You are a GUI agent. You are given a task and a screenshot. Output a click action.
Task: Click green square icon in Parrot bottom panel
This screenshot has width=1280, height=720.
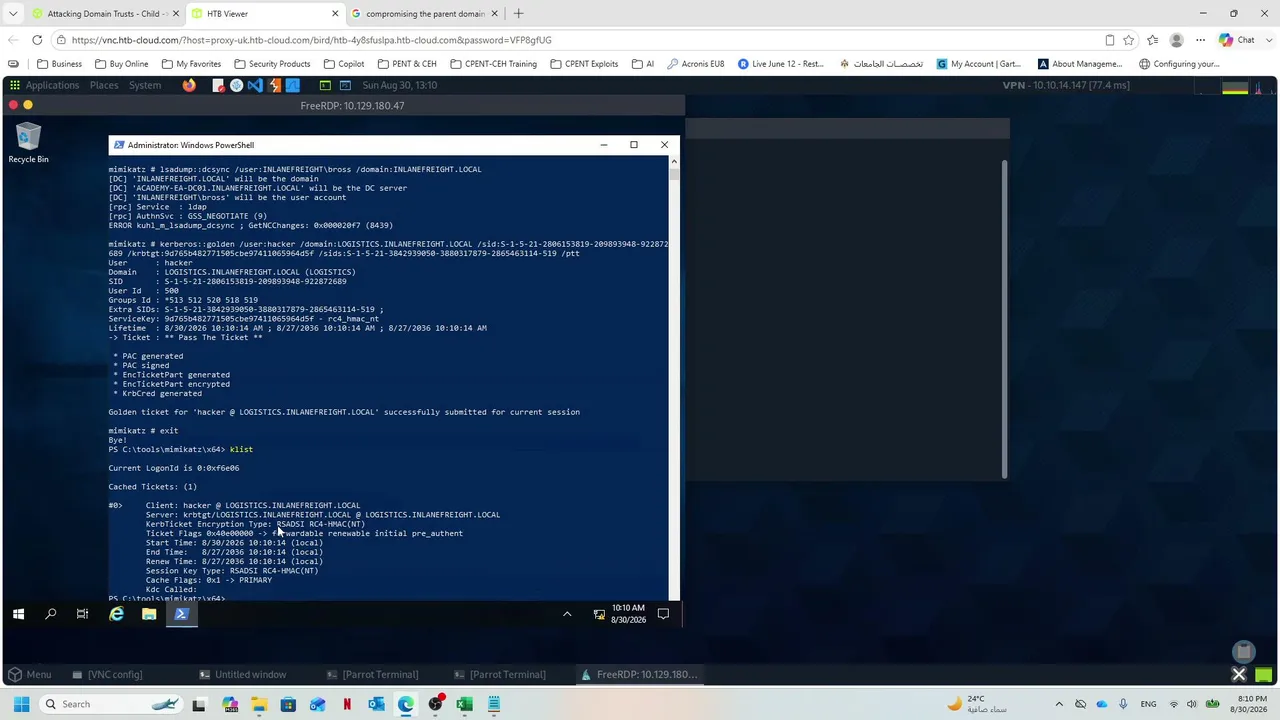(x=1265, y=675)
